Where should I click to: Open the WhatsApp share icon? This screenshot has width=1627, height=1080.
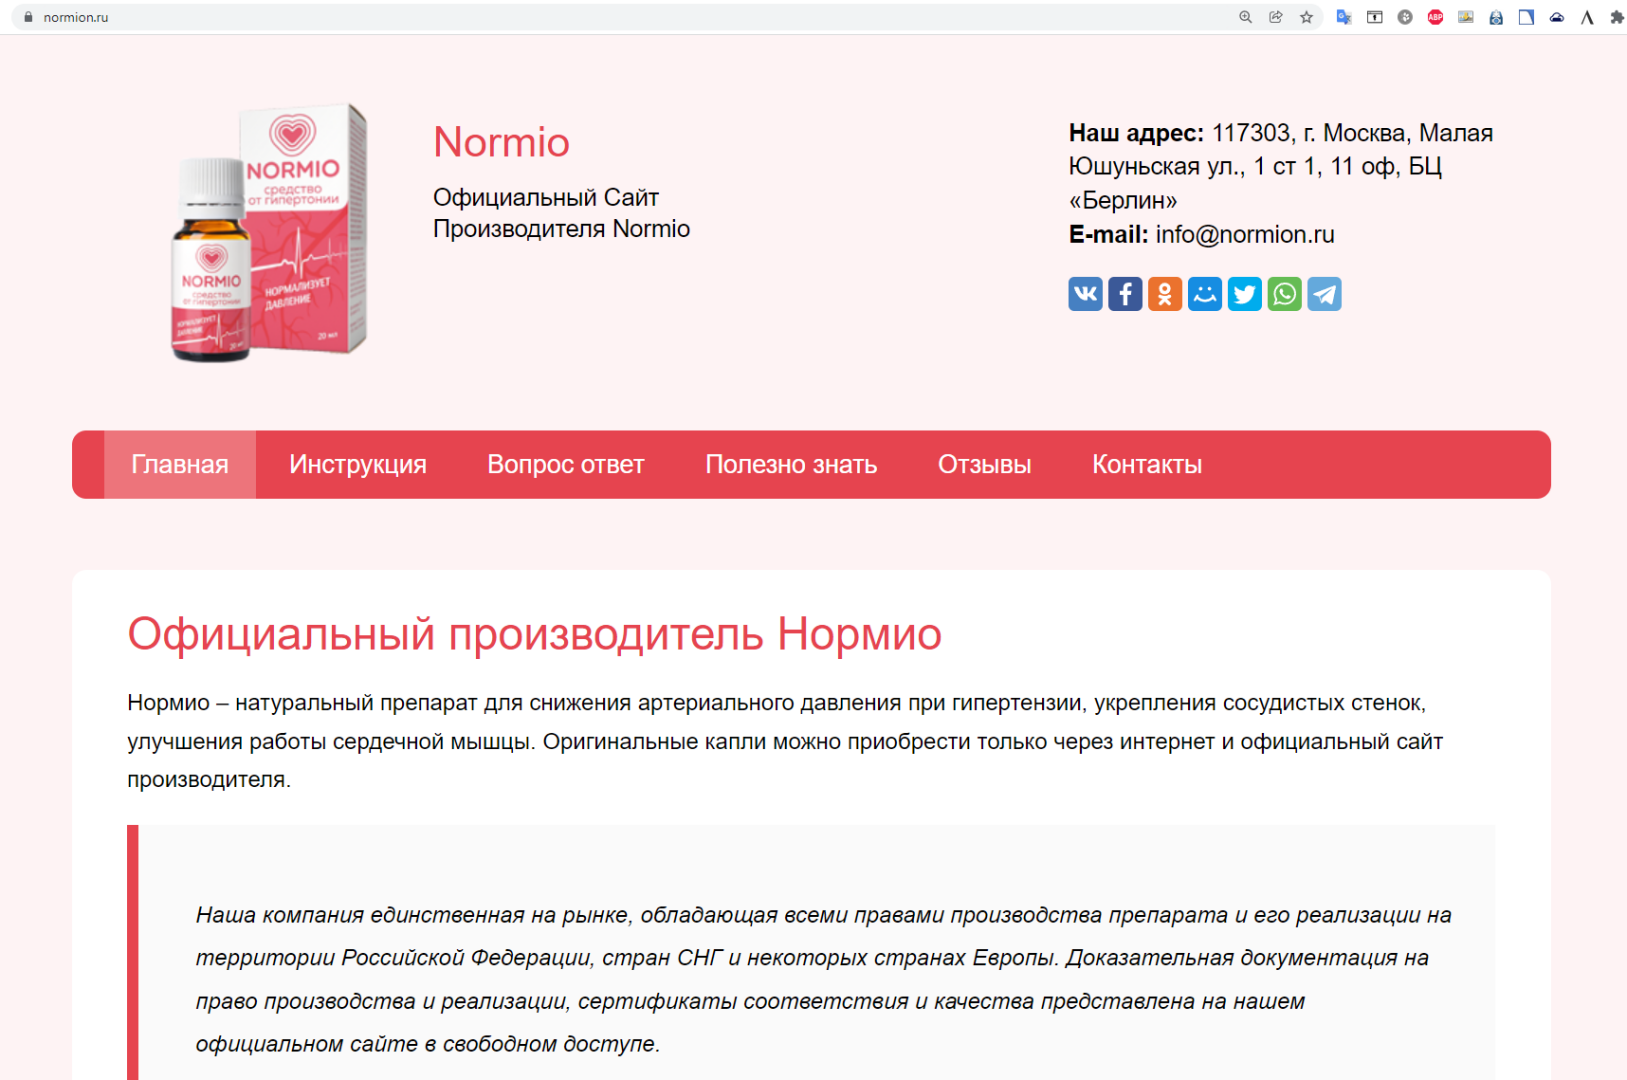coord(1285,294)
